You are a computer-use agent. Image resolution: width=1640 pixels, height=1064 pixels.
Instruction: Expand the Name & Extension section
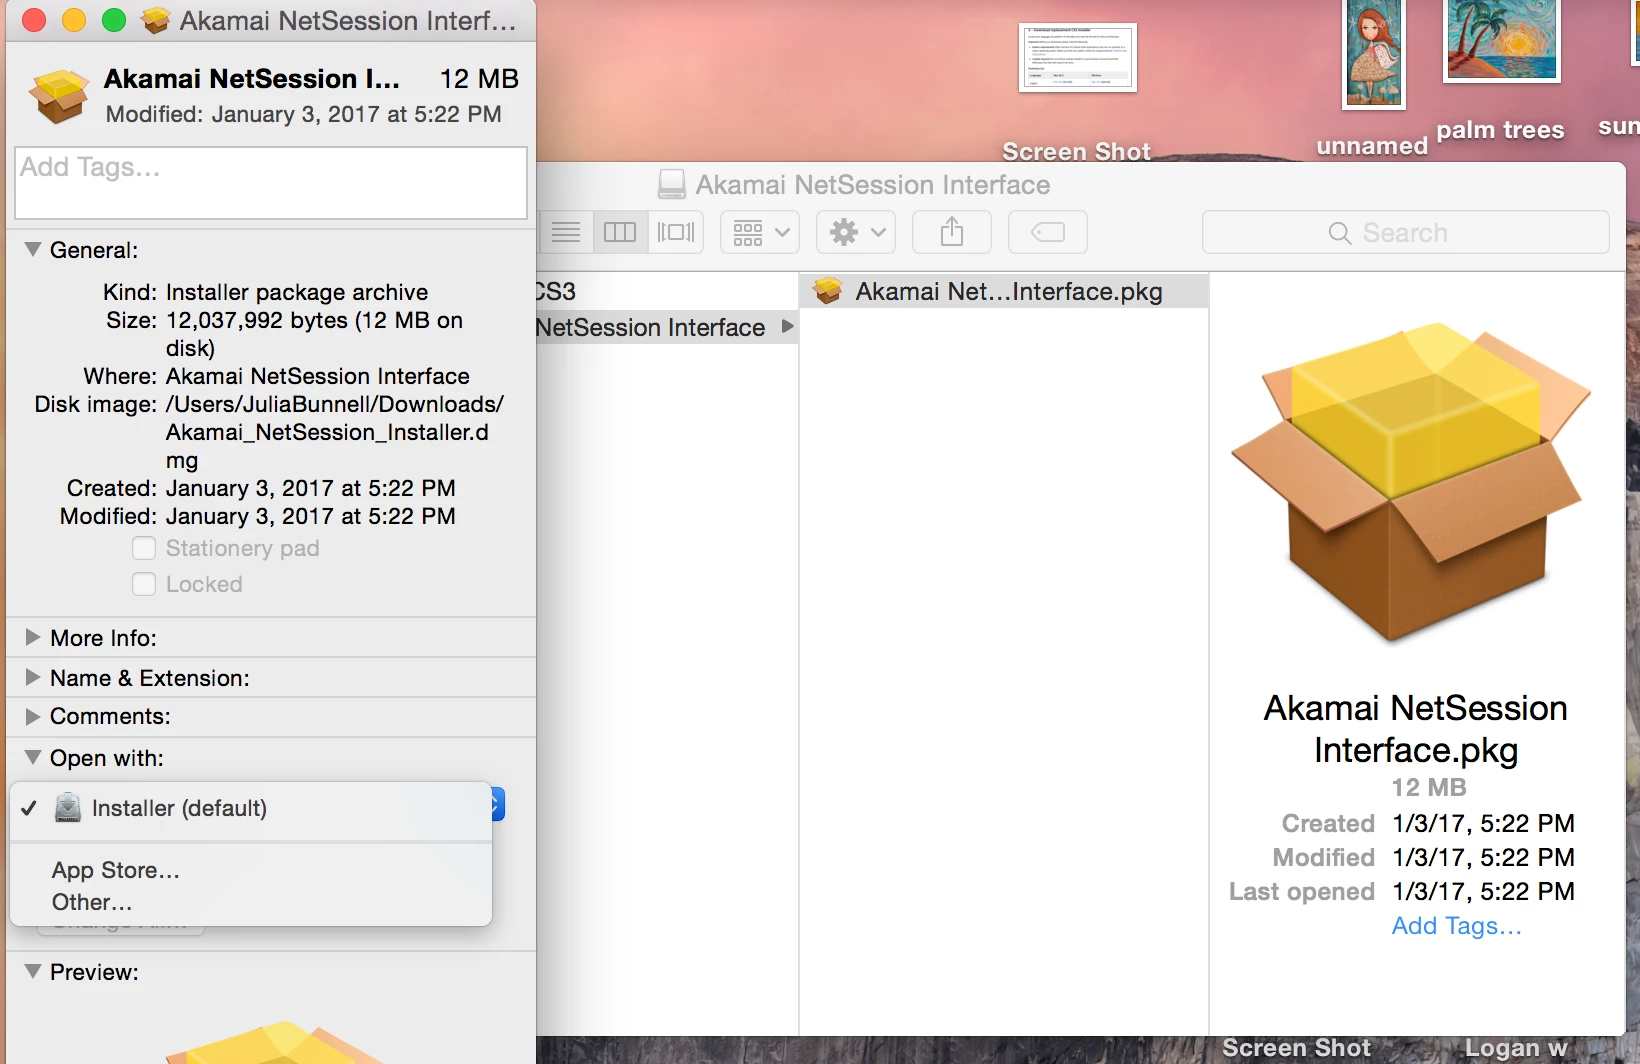[33, 677]
